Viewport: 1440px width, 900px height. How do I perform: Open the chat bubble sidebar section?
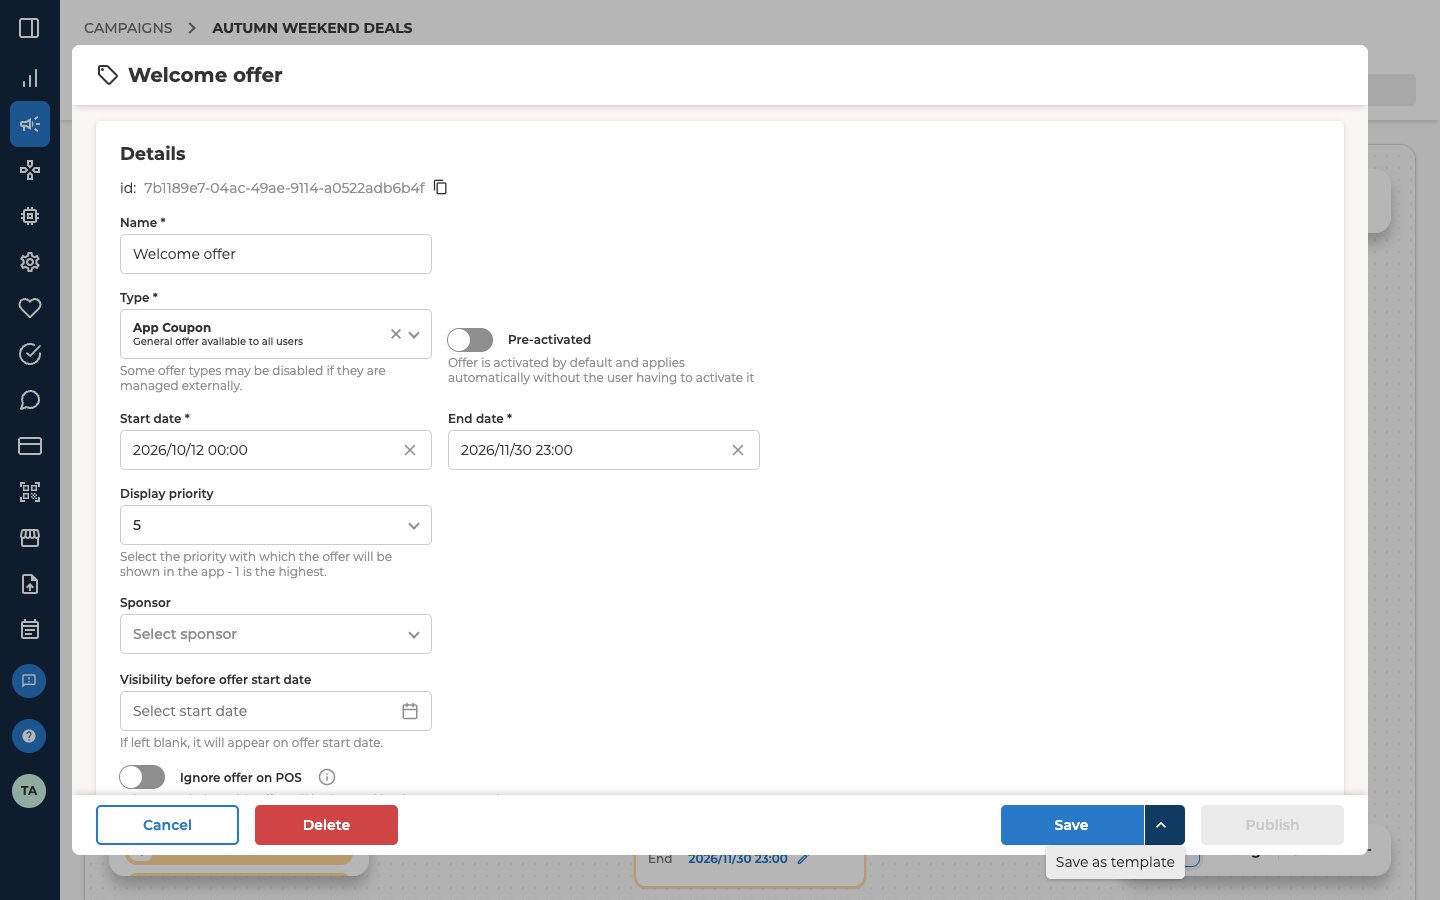(x=30, y=400)
